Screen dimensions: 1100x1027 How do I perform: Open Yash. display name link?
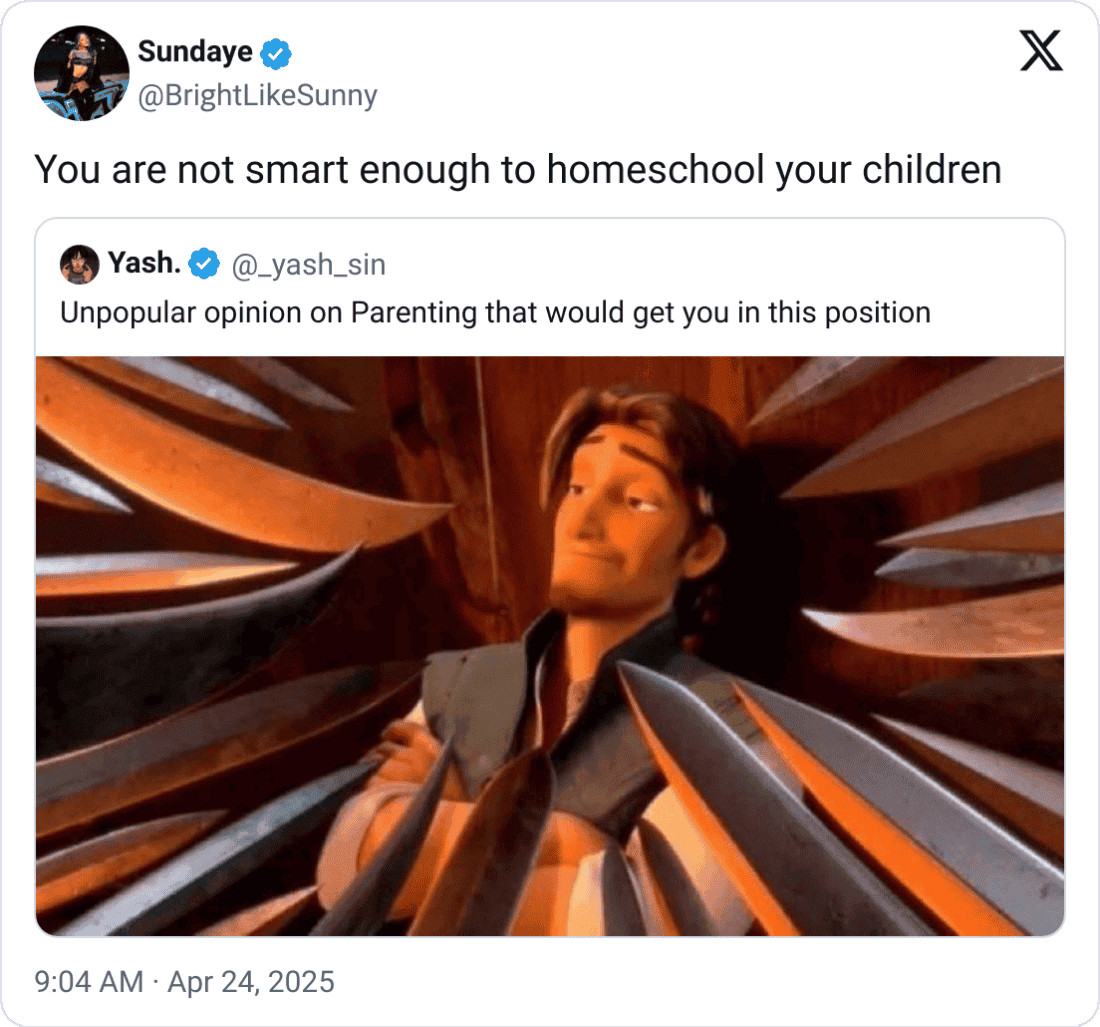[145, 263]
